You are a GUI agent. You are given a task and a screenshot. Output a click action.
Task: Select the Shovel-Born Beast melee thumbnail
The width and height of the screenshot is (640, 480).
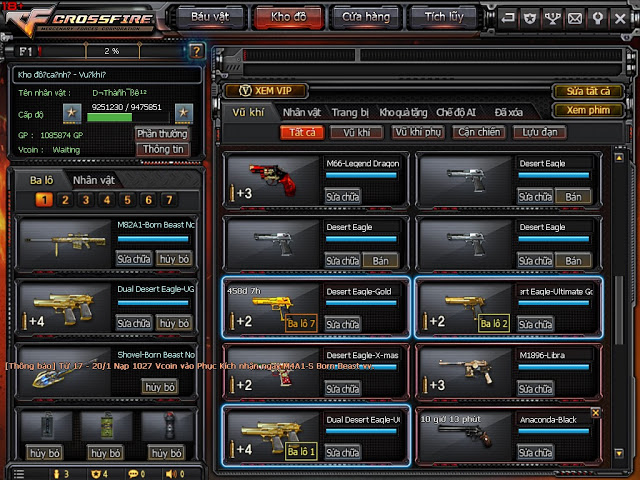[x=65, y=372]
